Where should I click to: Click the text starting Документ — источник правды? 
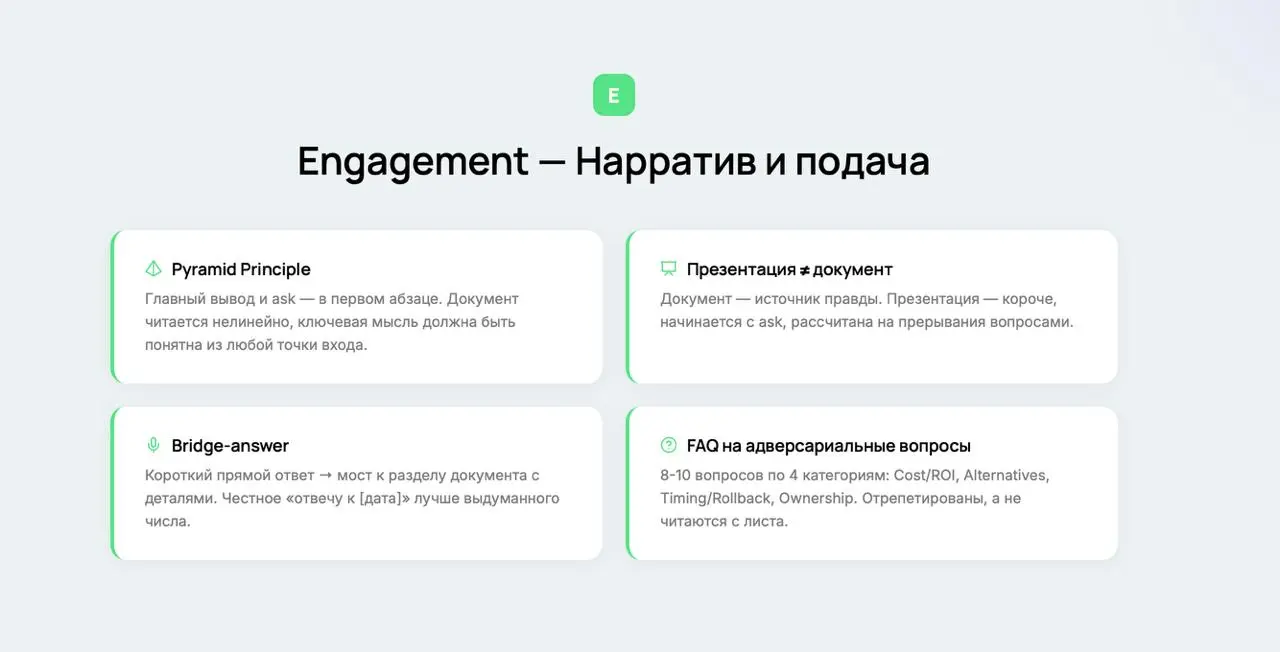click(867, 310)
